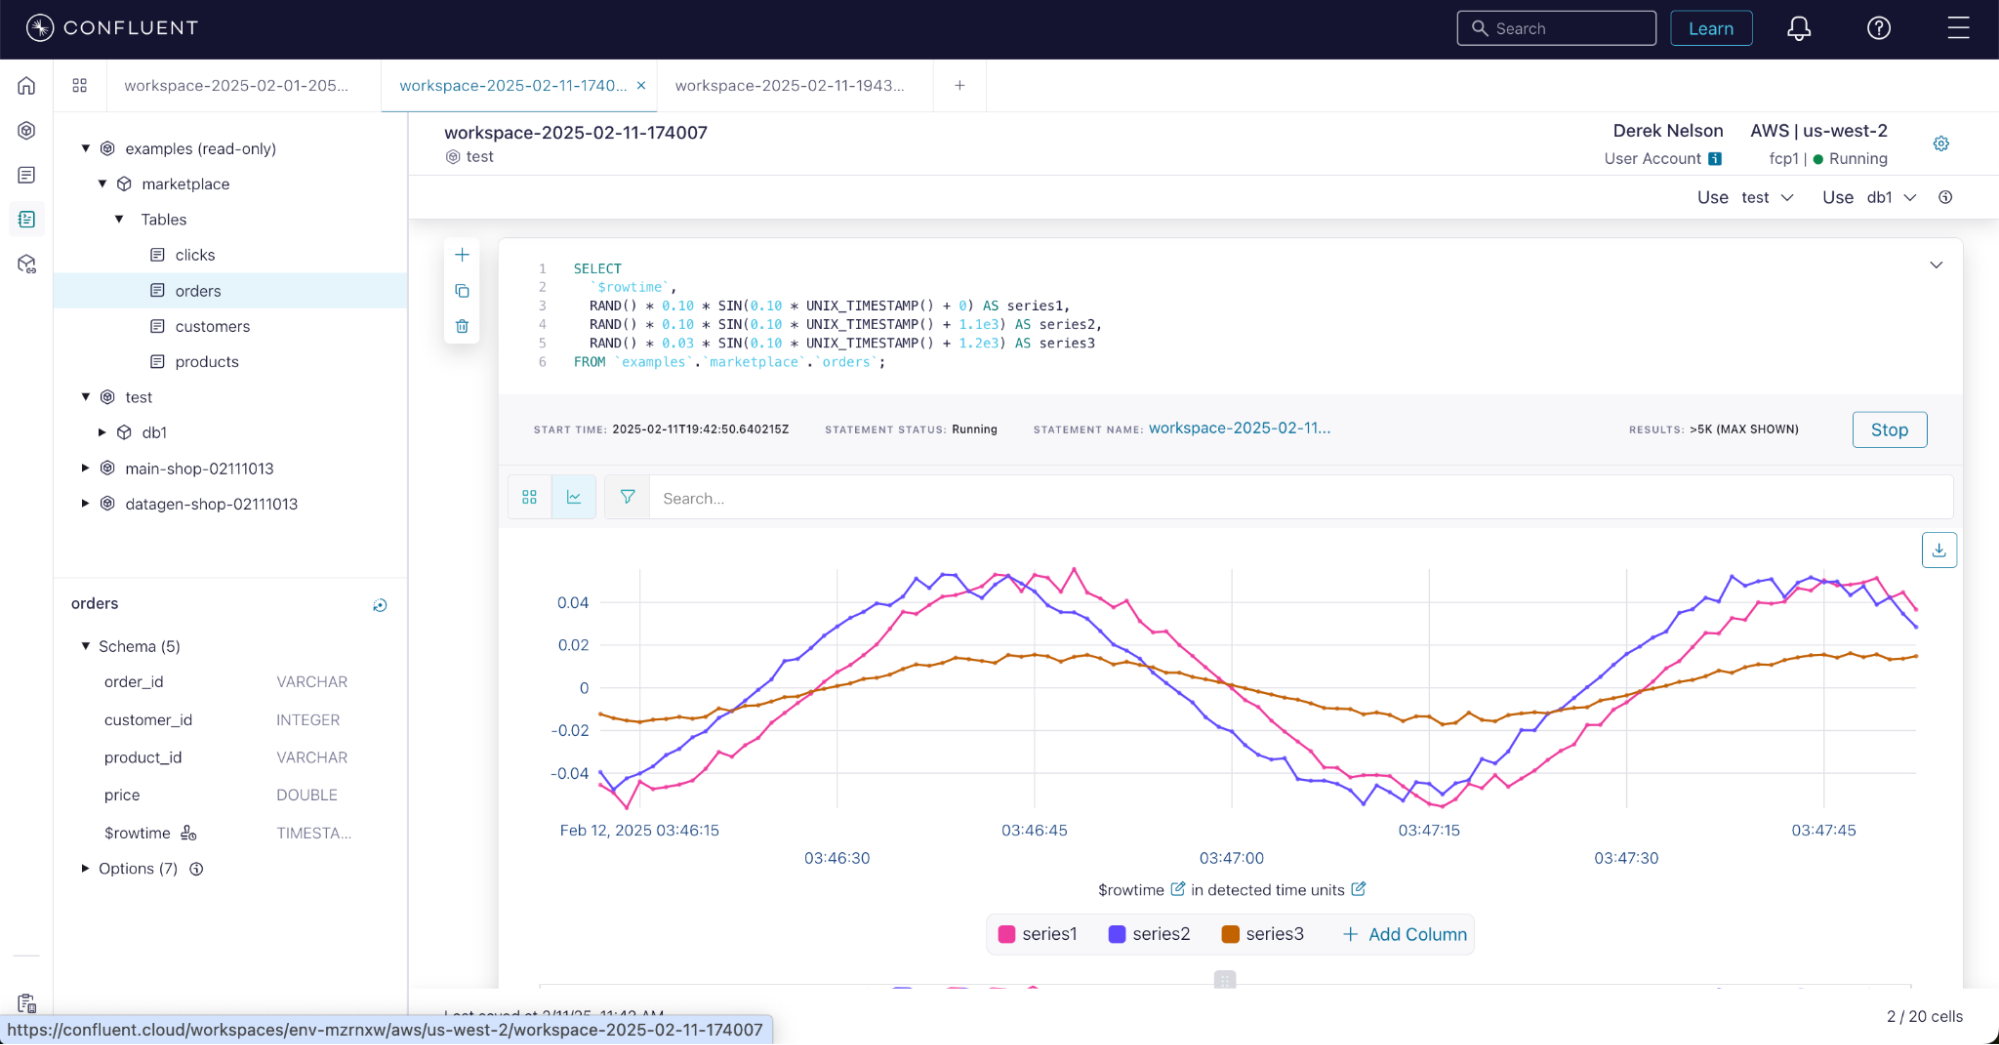
Task: Download chart results with download icon
Action: 1938,550
